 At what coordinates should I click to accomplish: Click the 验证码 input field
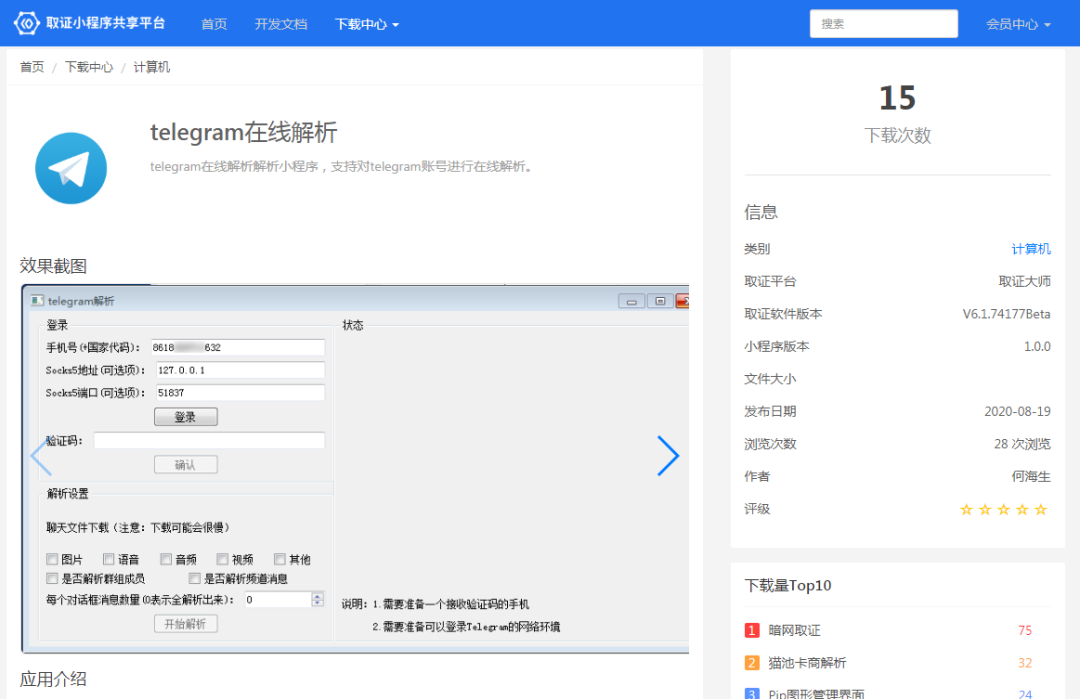coord(209,441)
